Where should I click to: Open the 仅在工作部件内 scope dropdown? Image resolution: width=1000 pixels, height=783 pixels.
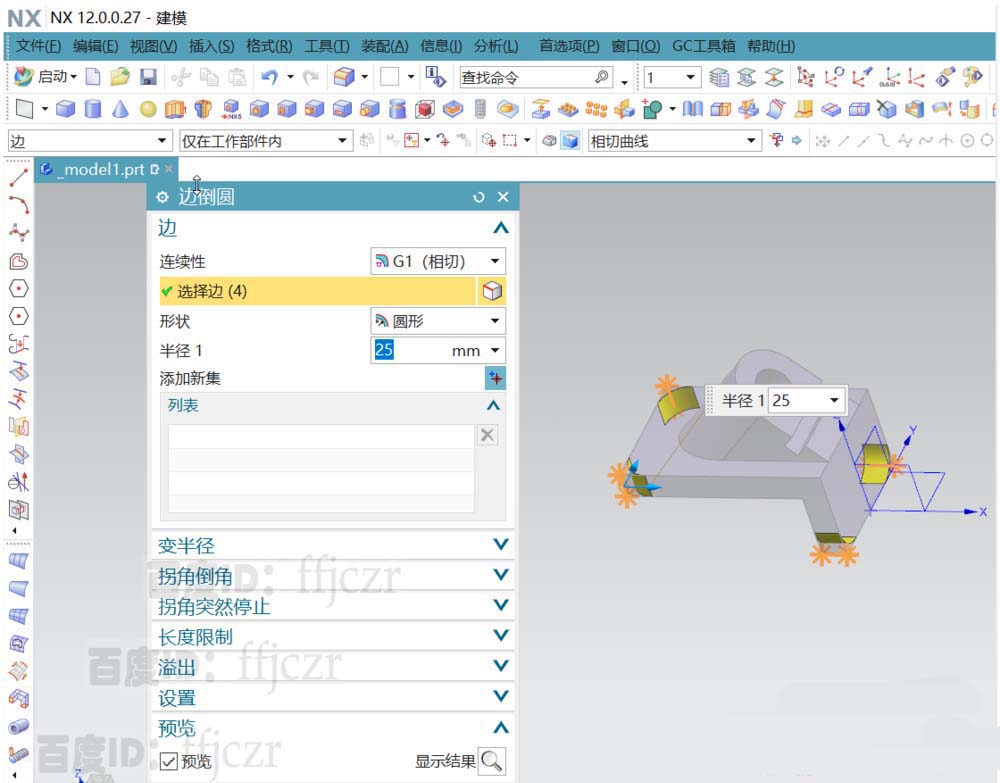click(x=265, y=141)
